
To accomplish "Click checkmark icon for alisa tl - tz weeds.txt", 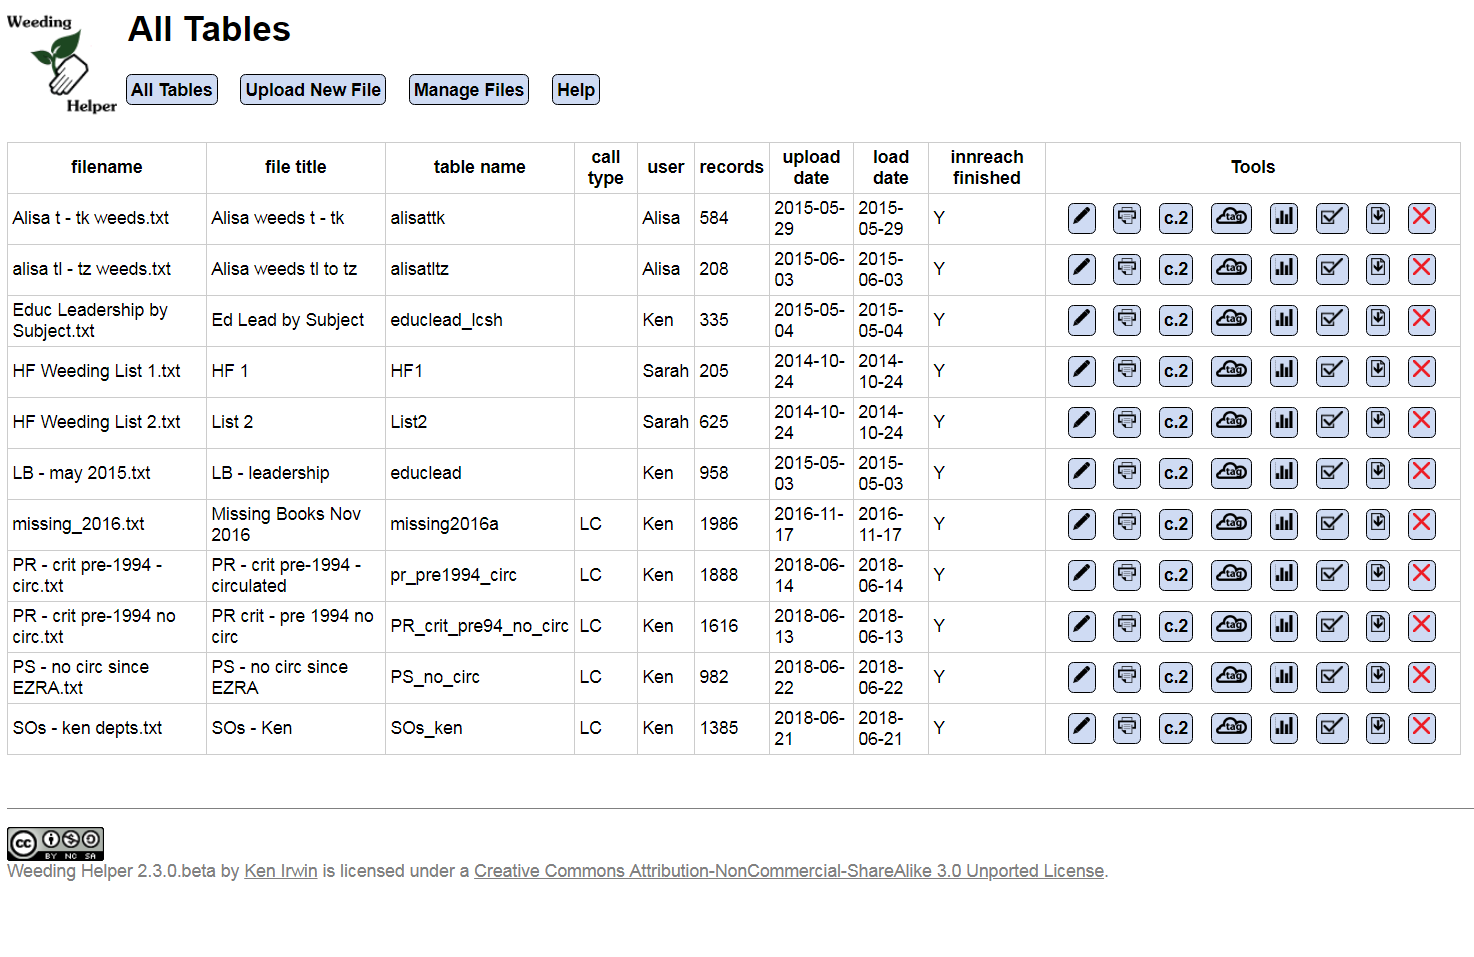I will pos(1332,269).
